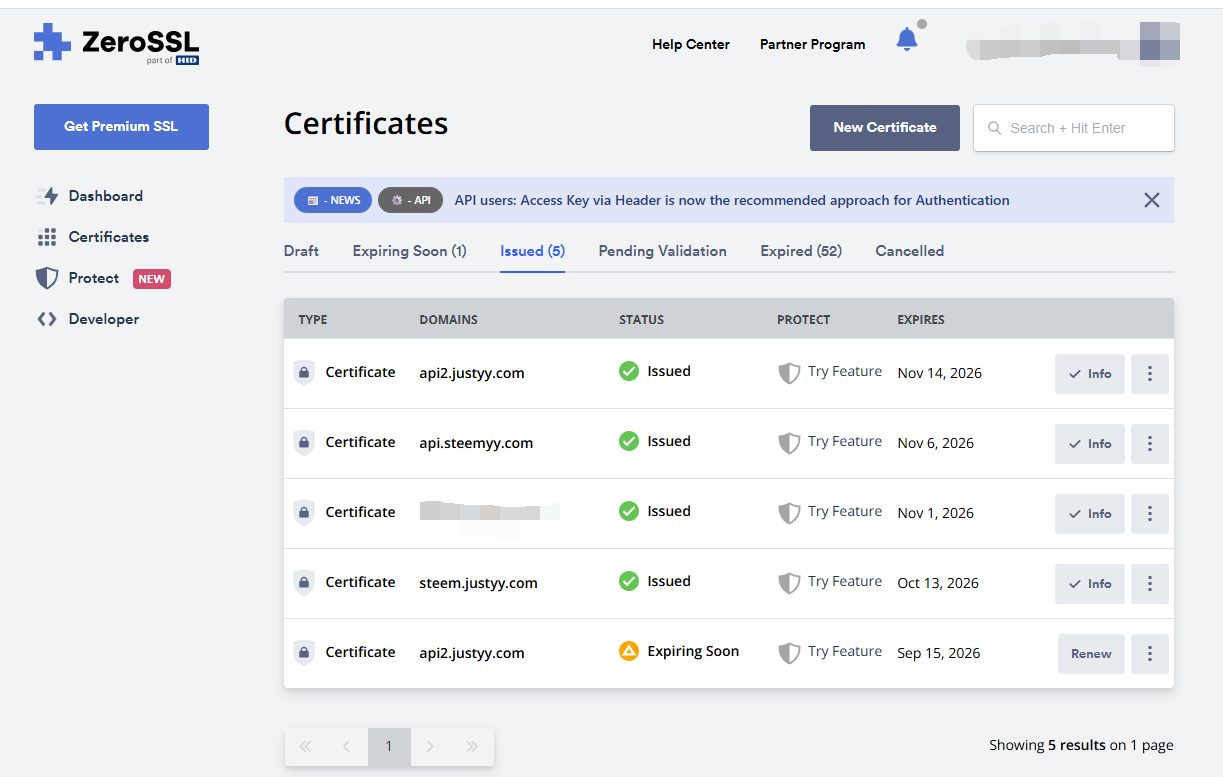Show the Cancelled tab

pyautogui.click(x=910, y=251)
